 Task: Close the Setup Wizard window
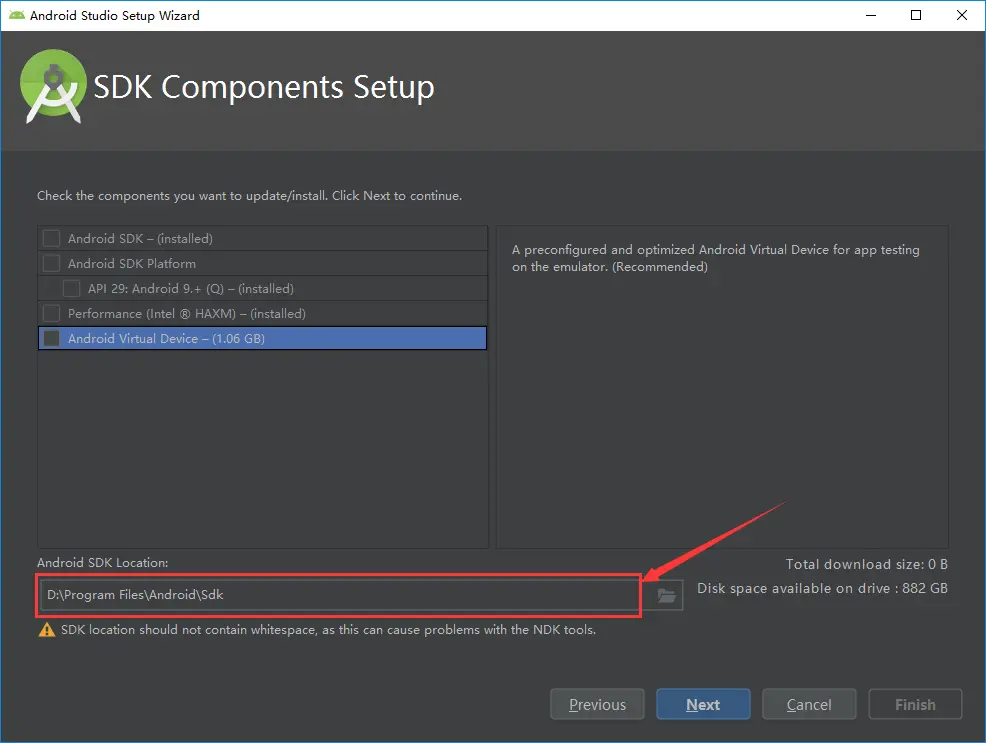[x=961, y=15]
